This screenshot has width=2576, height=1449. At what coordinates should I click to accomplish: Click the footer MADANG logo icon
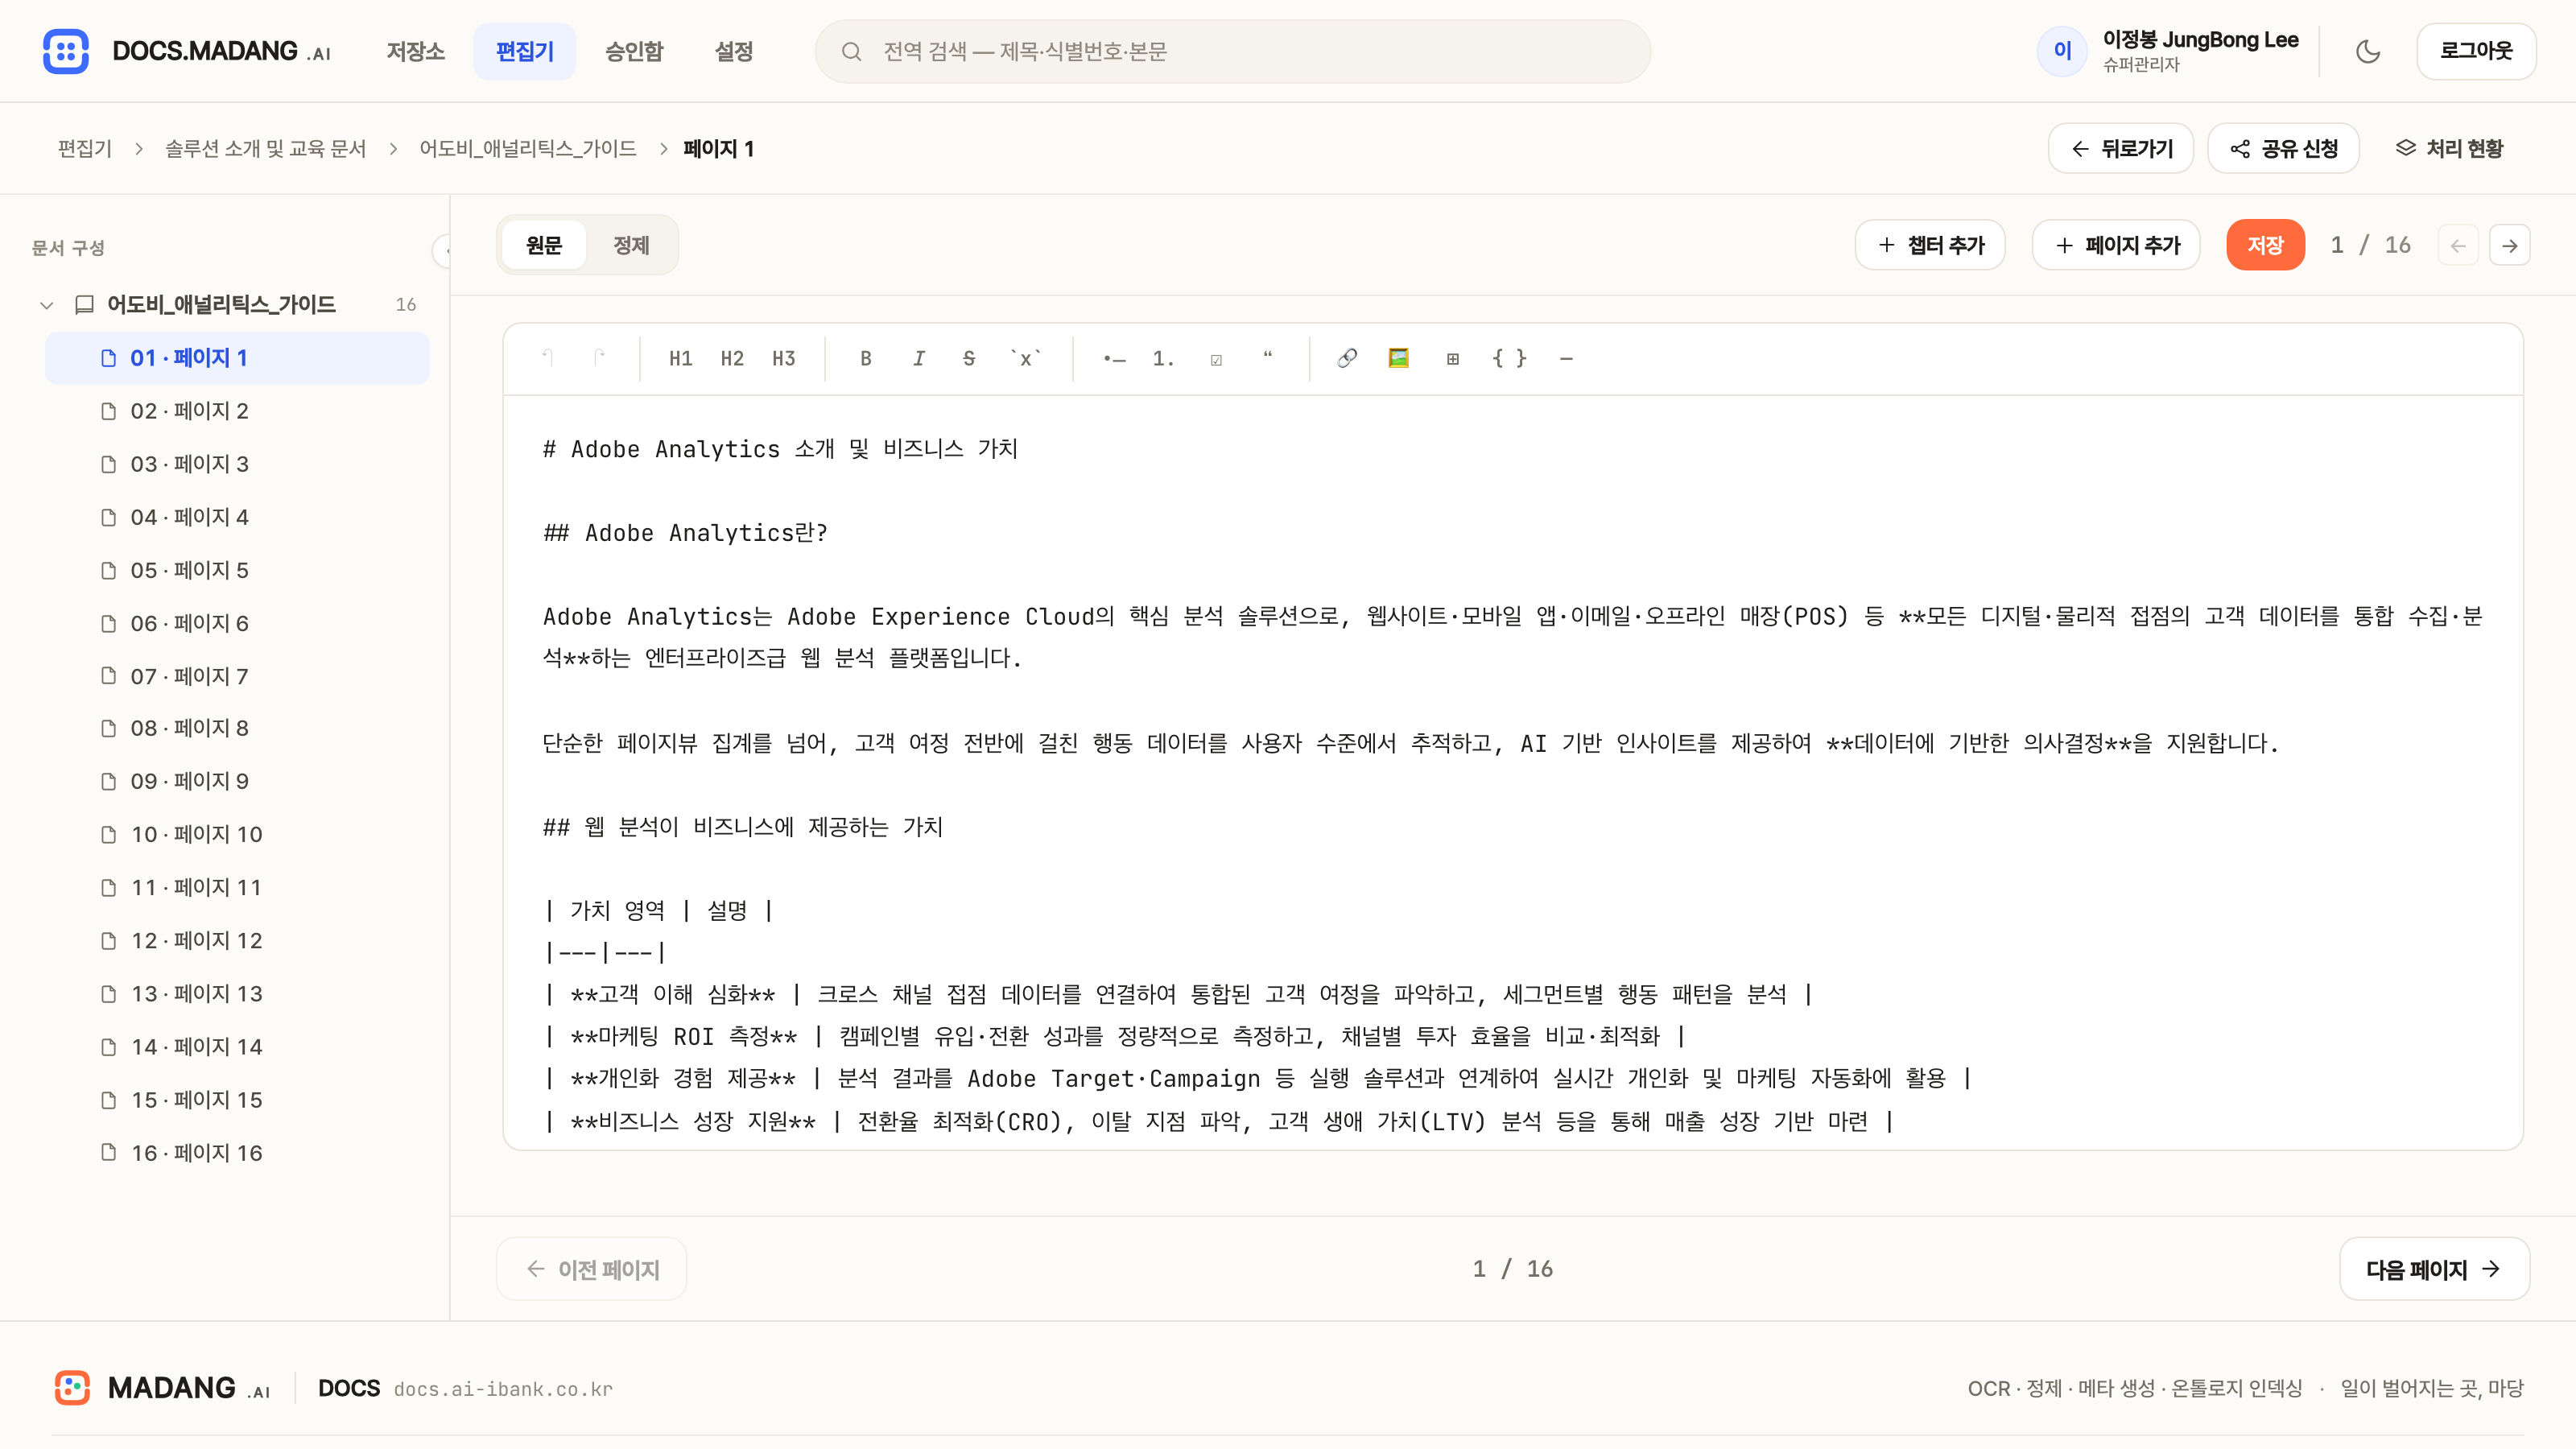click(x=72, y=1388)
